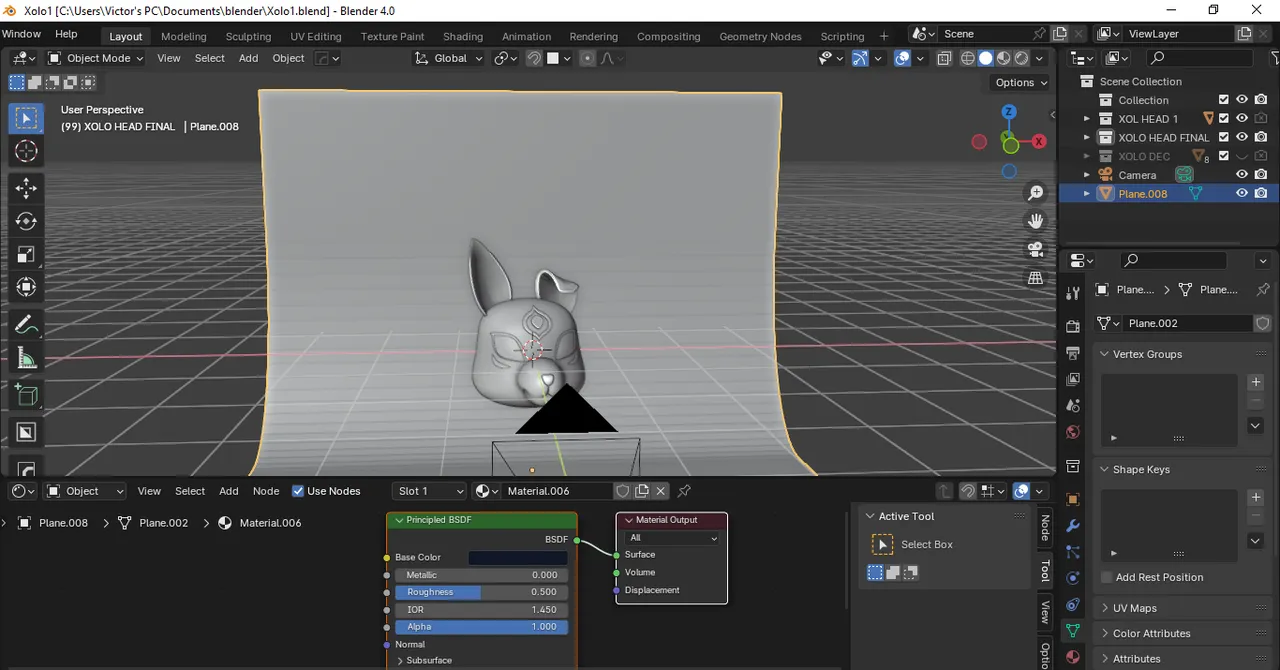
Task: Select the Add Cube tool
Action: pyautogui.click(x=26, y=395)
